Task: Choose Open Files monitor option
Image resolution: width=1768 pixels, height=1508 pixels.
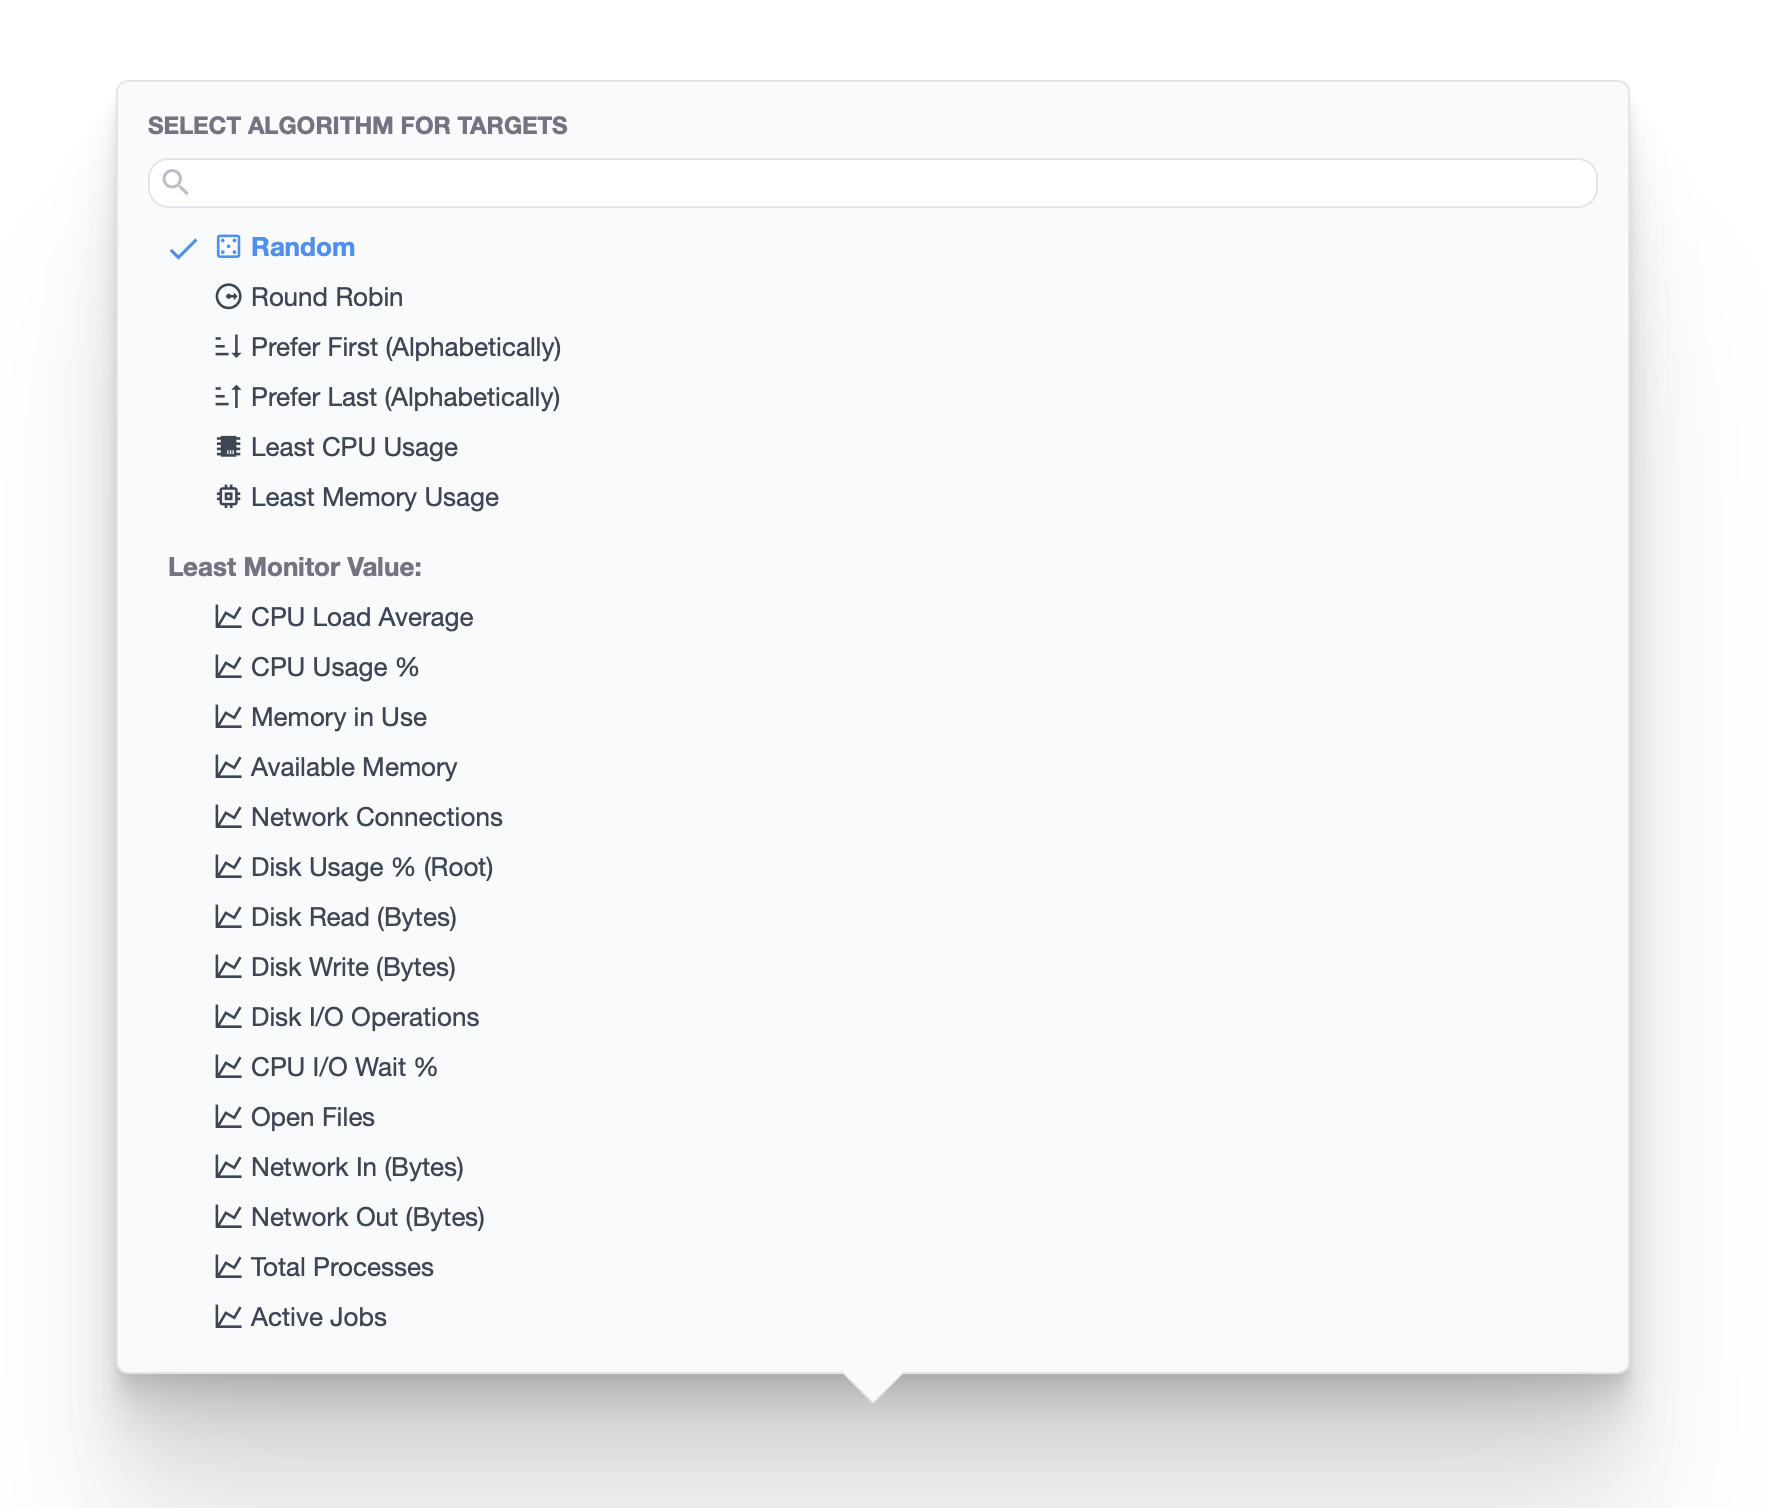Action: [312, 1117]
